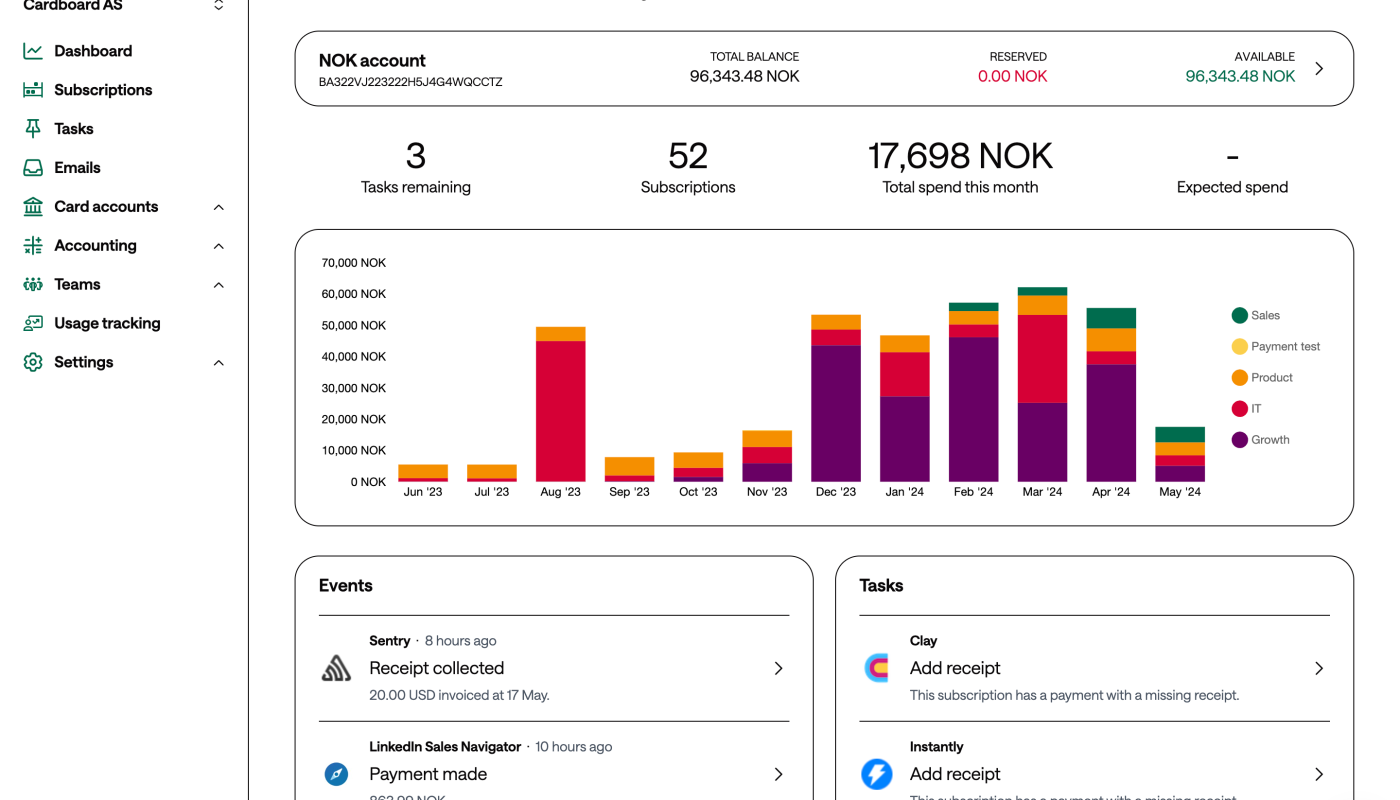Expand the Teams menu chevron
The image size is (1400, 800).
coord(219,285)
